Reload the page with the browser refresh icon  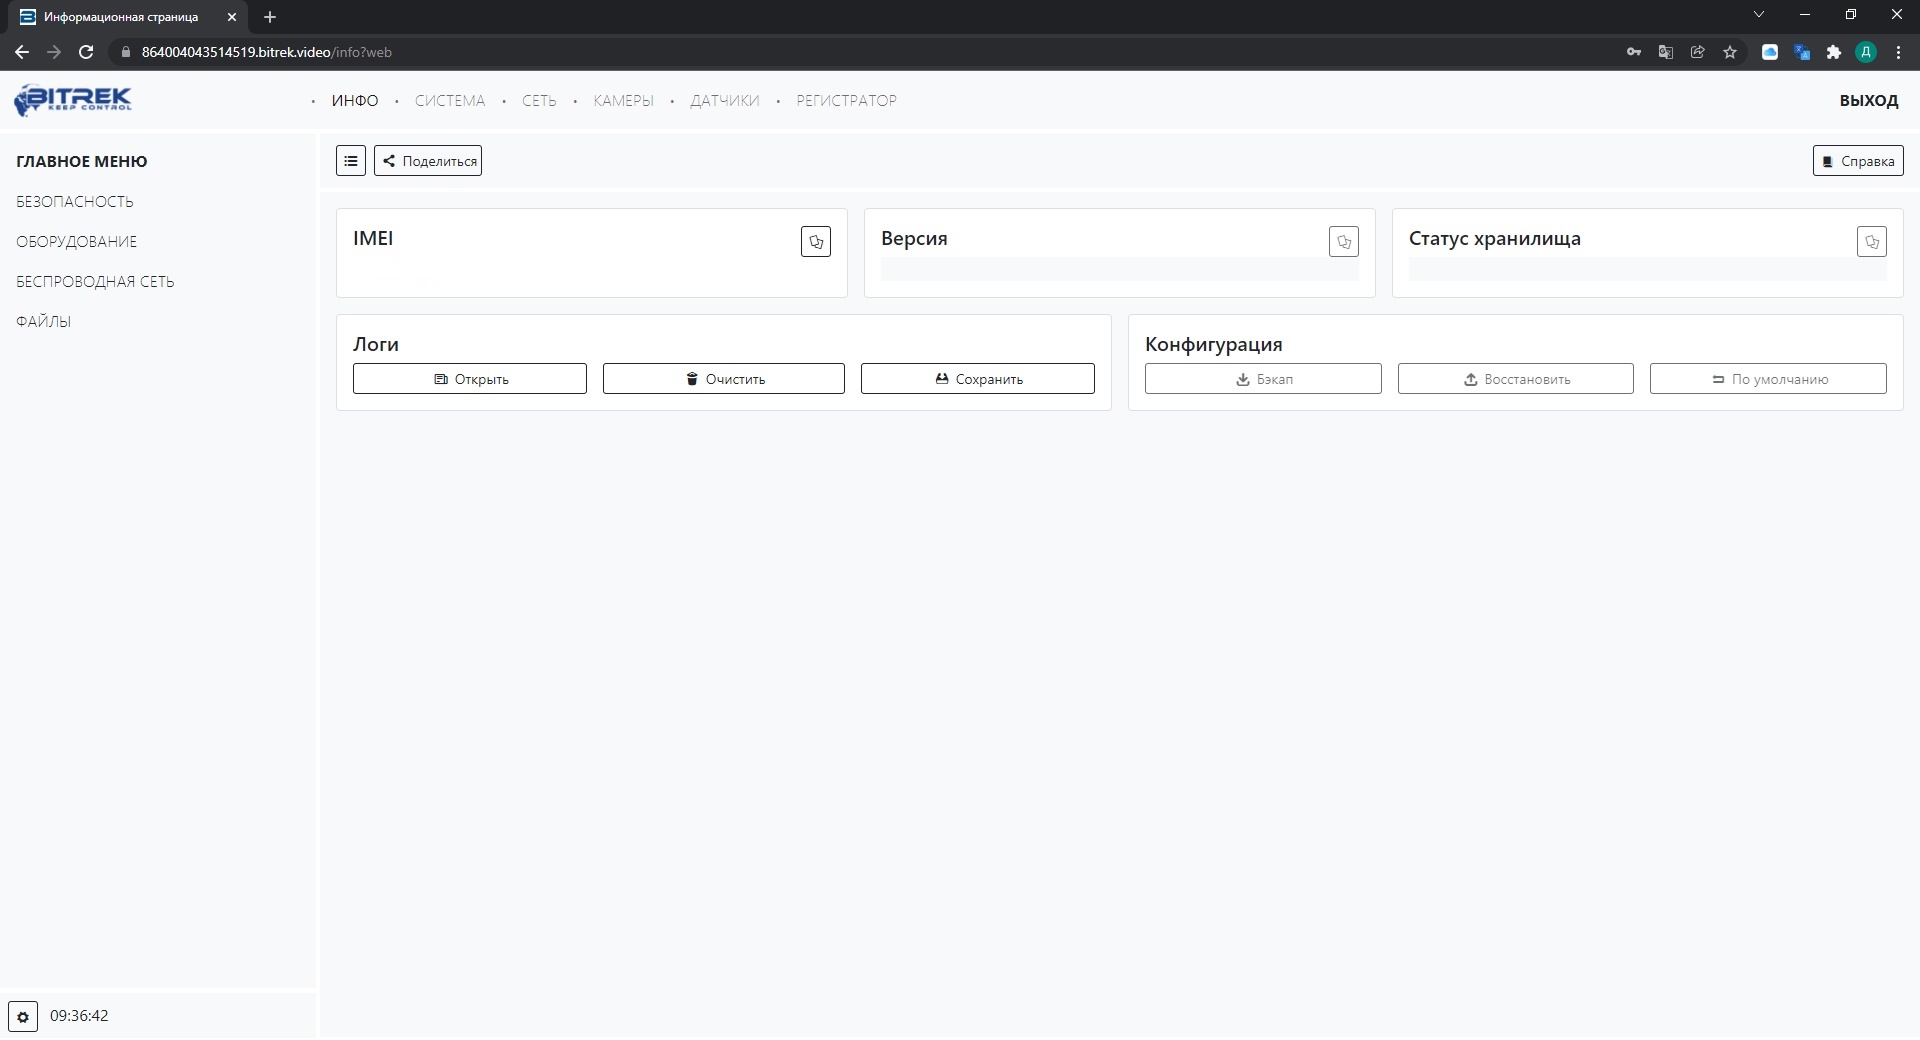[x=86, y=52]
